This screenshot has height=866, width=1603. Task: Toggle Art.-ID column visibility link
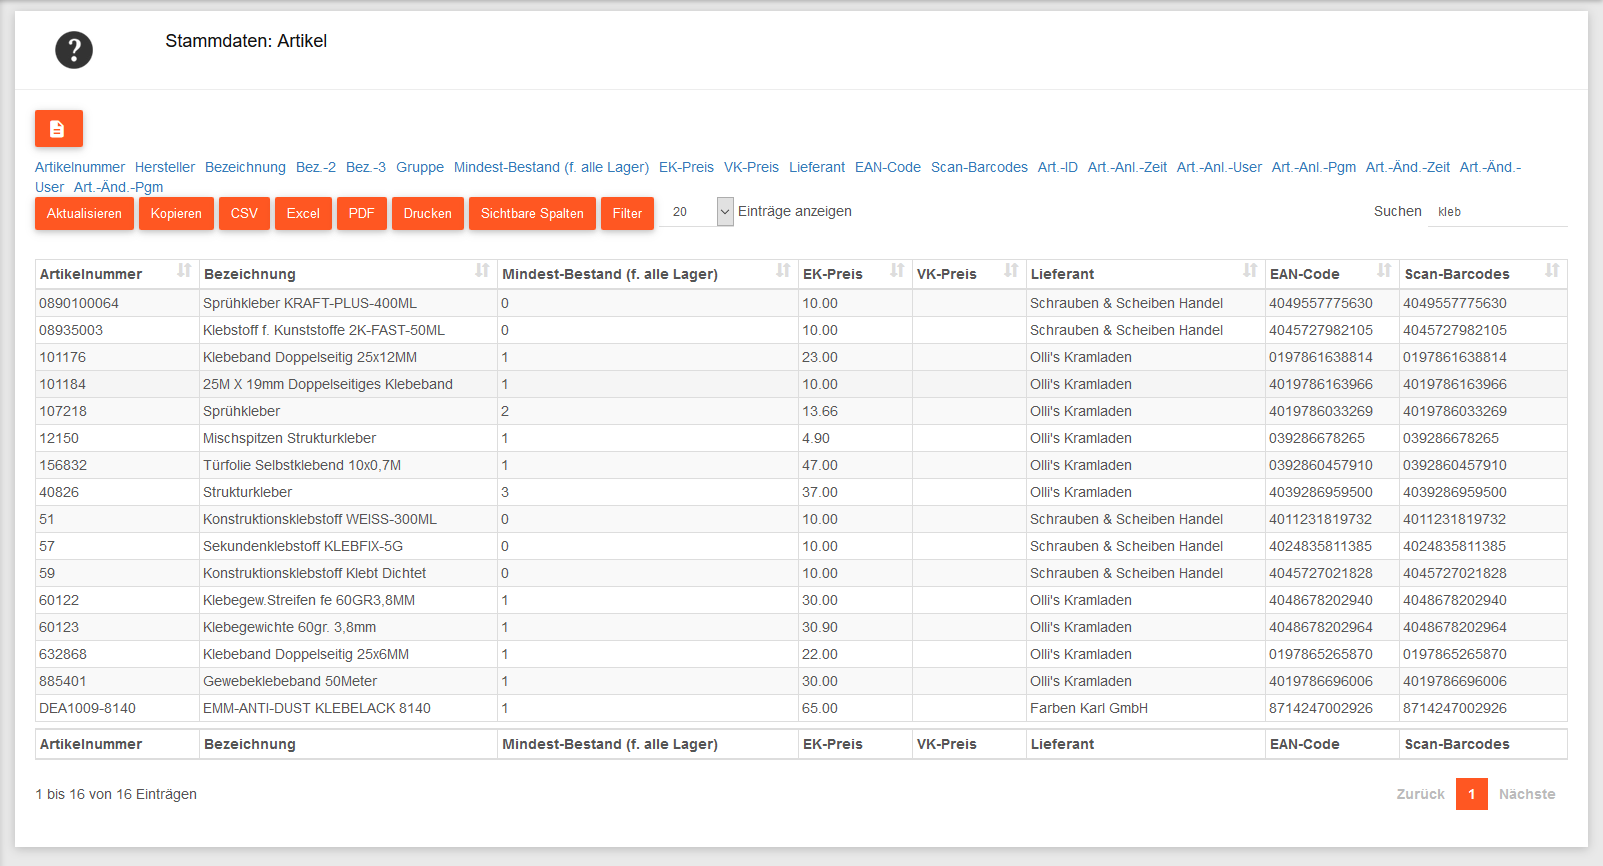(1057, 167)
